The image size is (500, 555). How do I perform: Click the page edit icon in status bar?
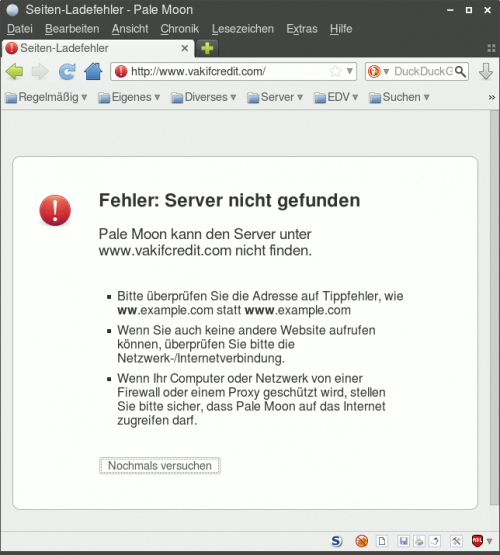435,541
